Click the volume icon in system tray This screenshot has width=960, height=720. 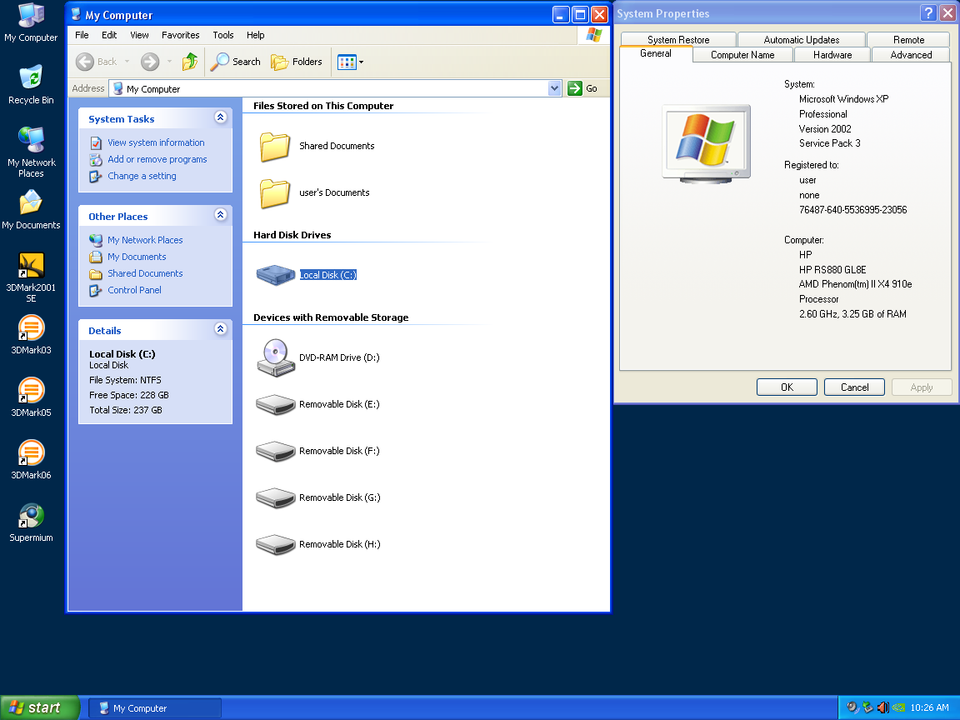[x=883, y=707]
